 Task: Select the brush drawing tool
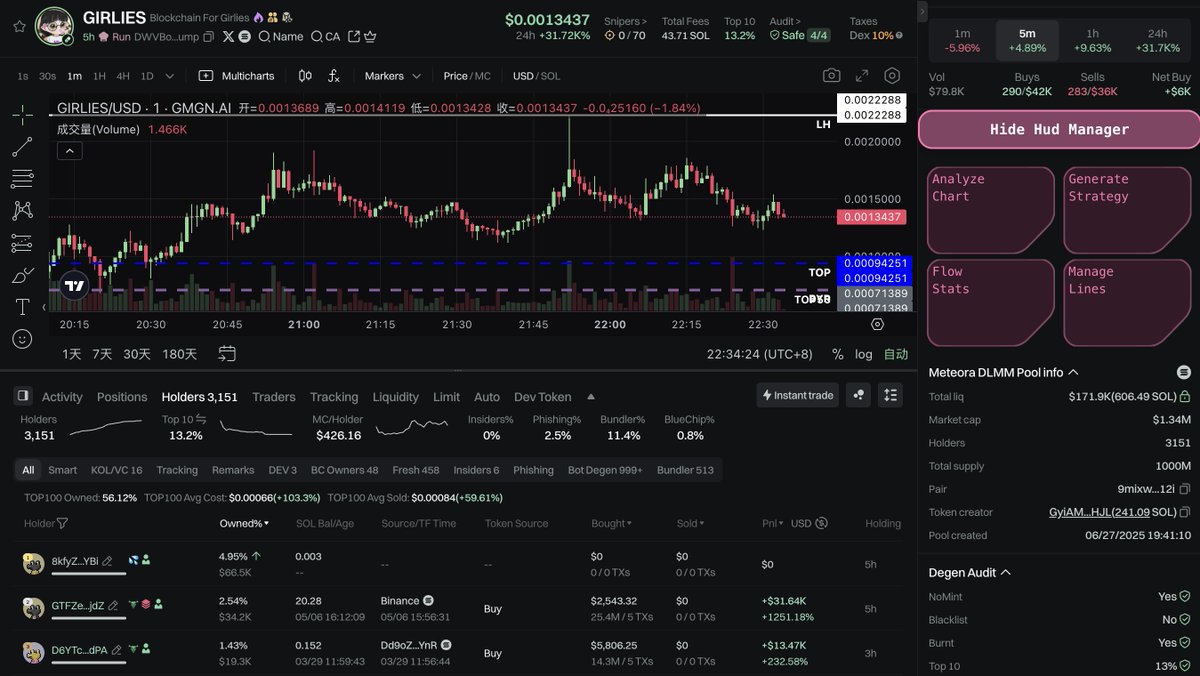22,275
